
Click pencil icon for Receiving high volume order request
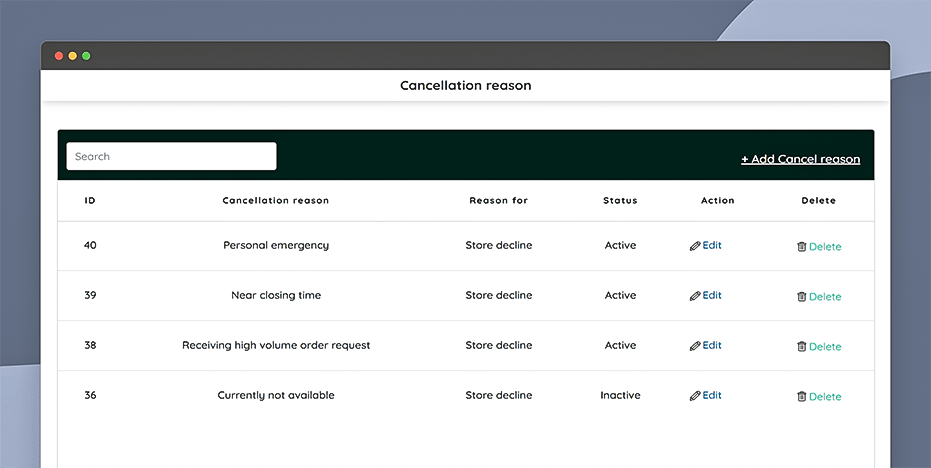tap(695, 346)
